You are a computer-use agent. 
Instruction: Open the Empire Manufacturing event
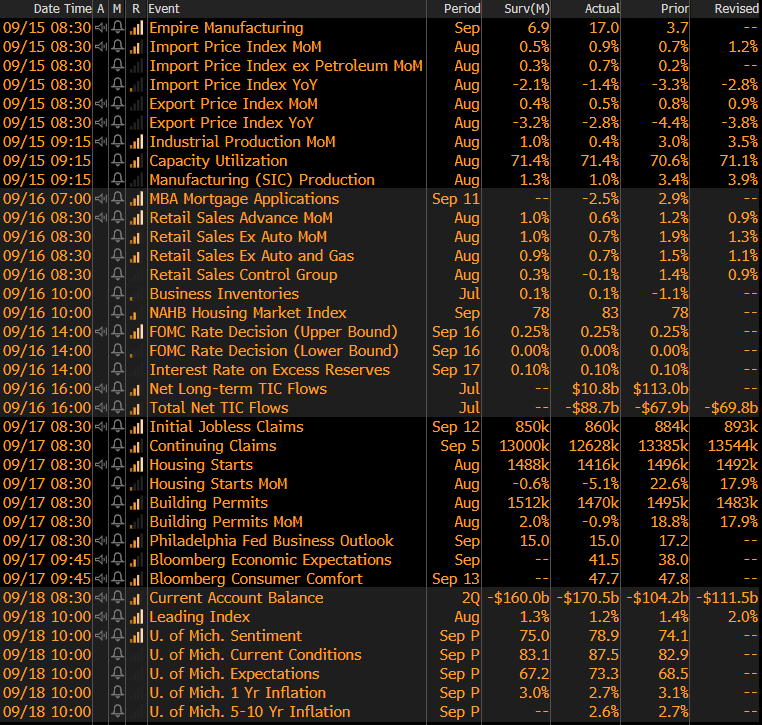pos(226,28)
